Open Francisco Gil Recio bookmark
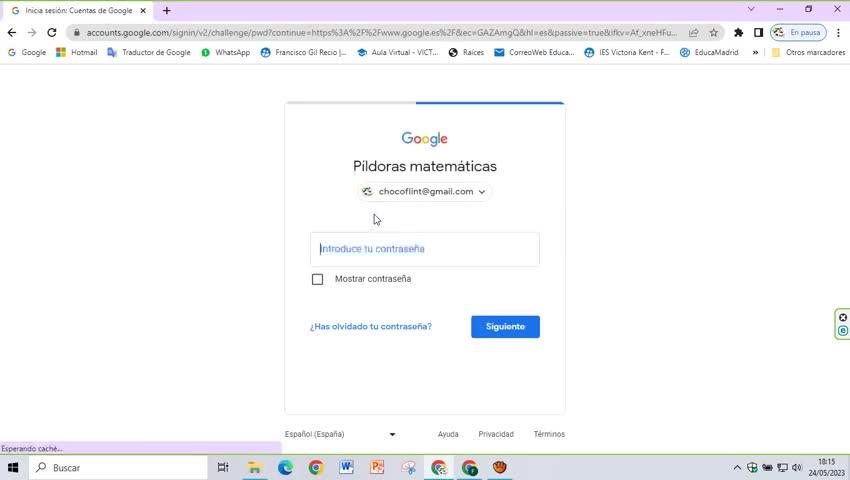This screenshot has height=480, width=850. pyautogui.click(x=304, y=52)
